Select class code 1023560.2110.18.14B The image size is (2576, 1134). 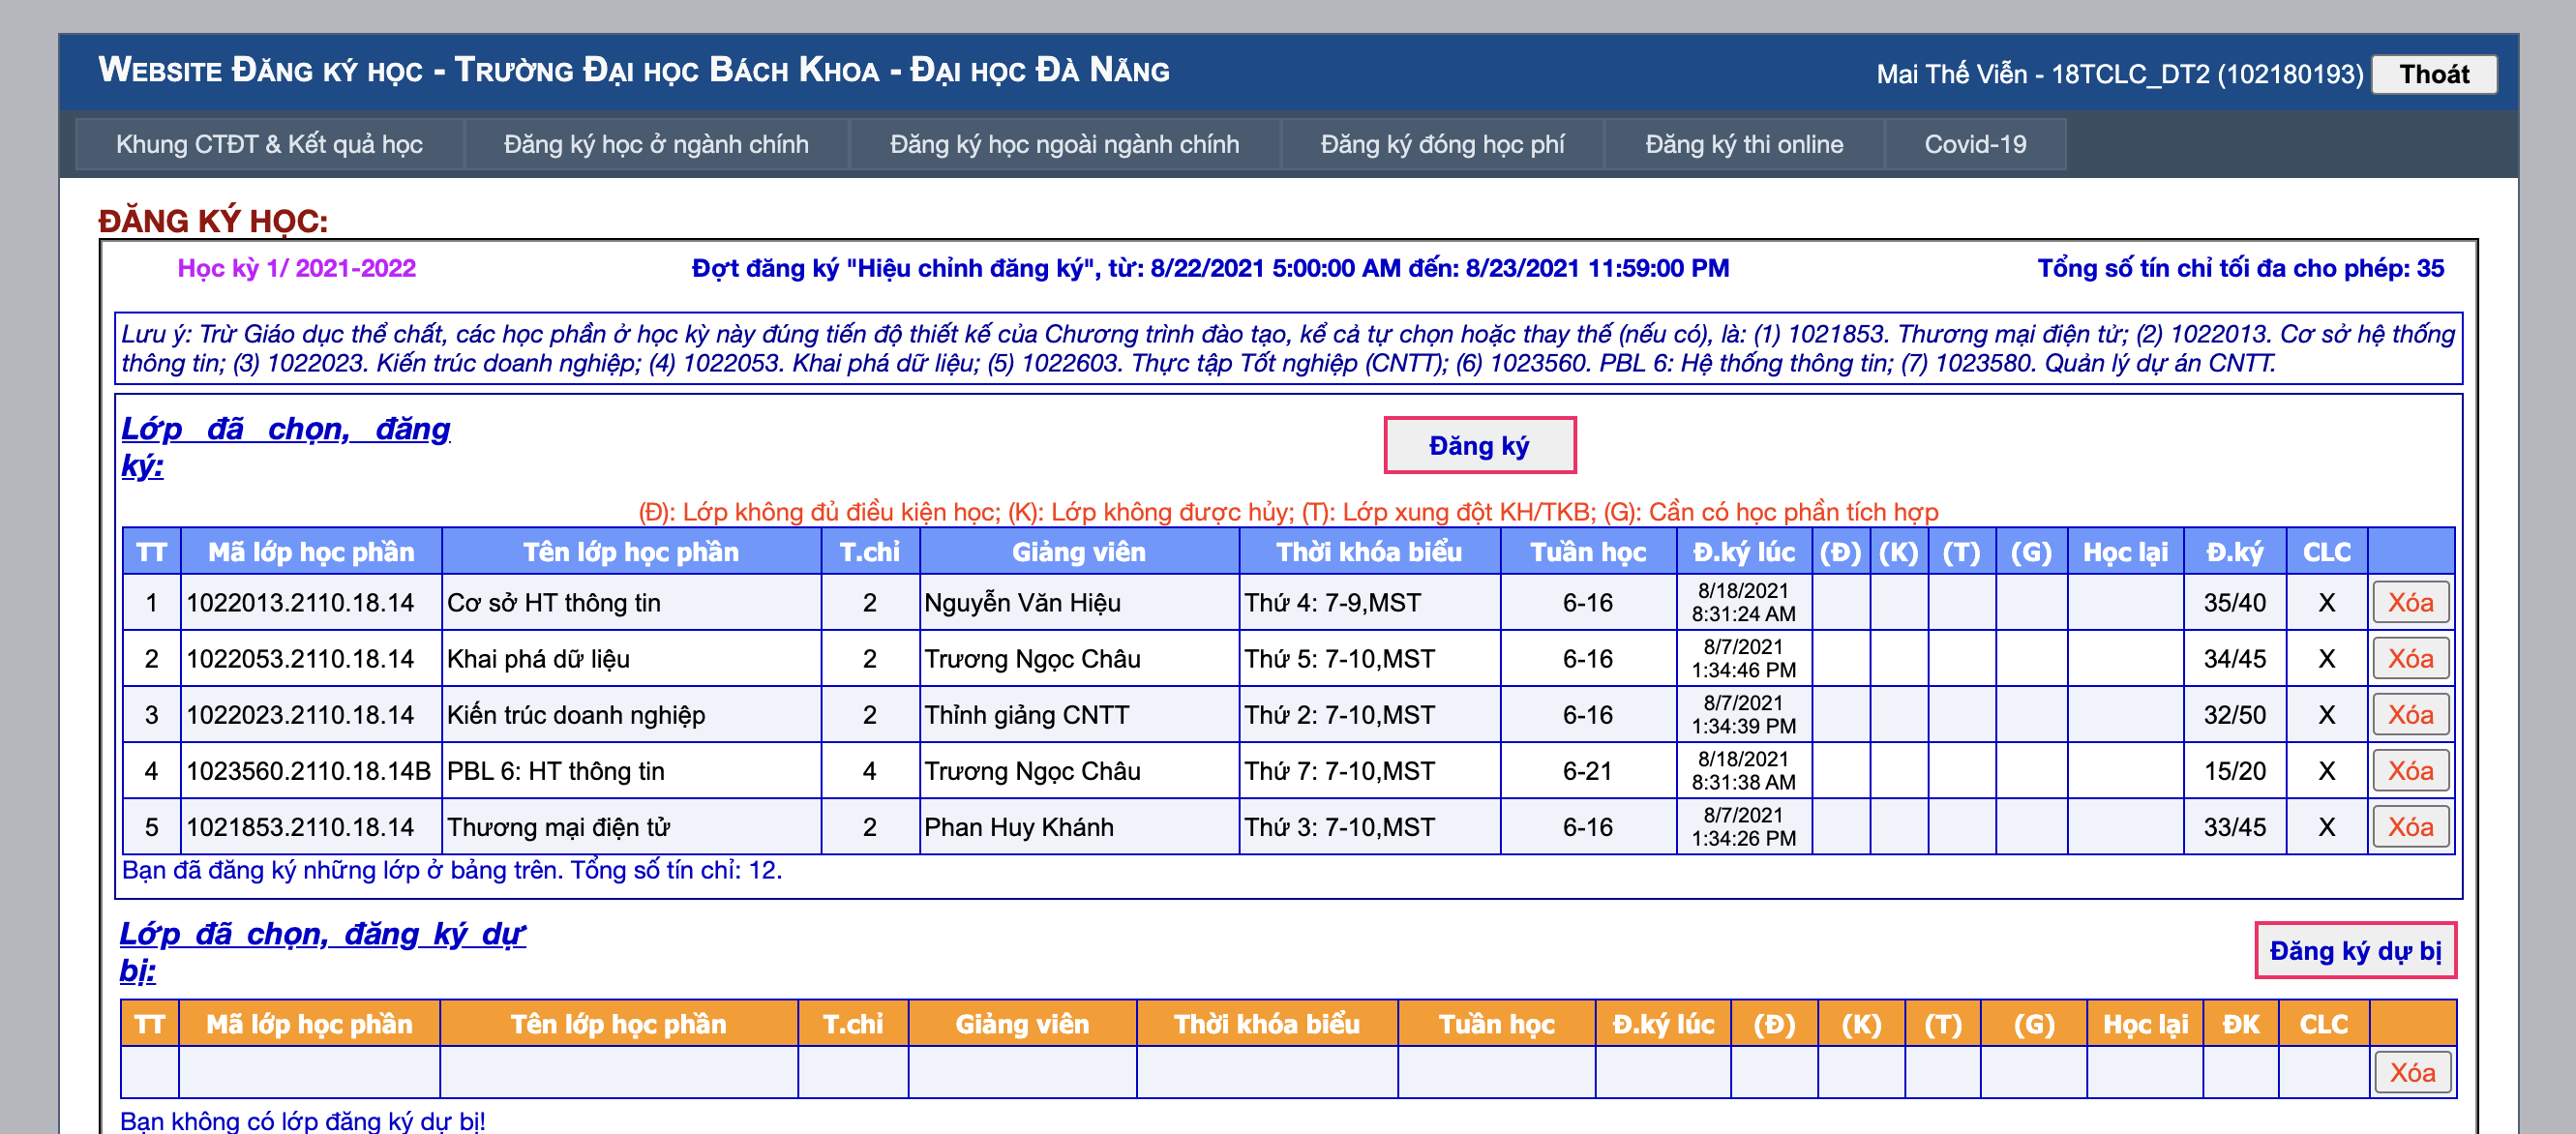(x=309, y=771)
